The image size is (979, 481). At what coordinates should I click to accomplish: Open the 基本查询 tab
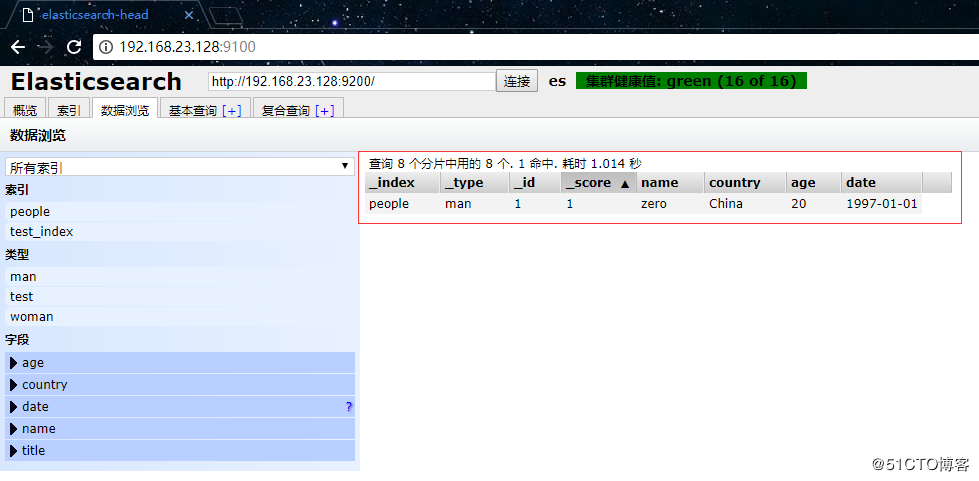pos(192,111)
